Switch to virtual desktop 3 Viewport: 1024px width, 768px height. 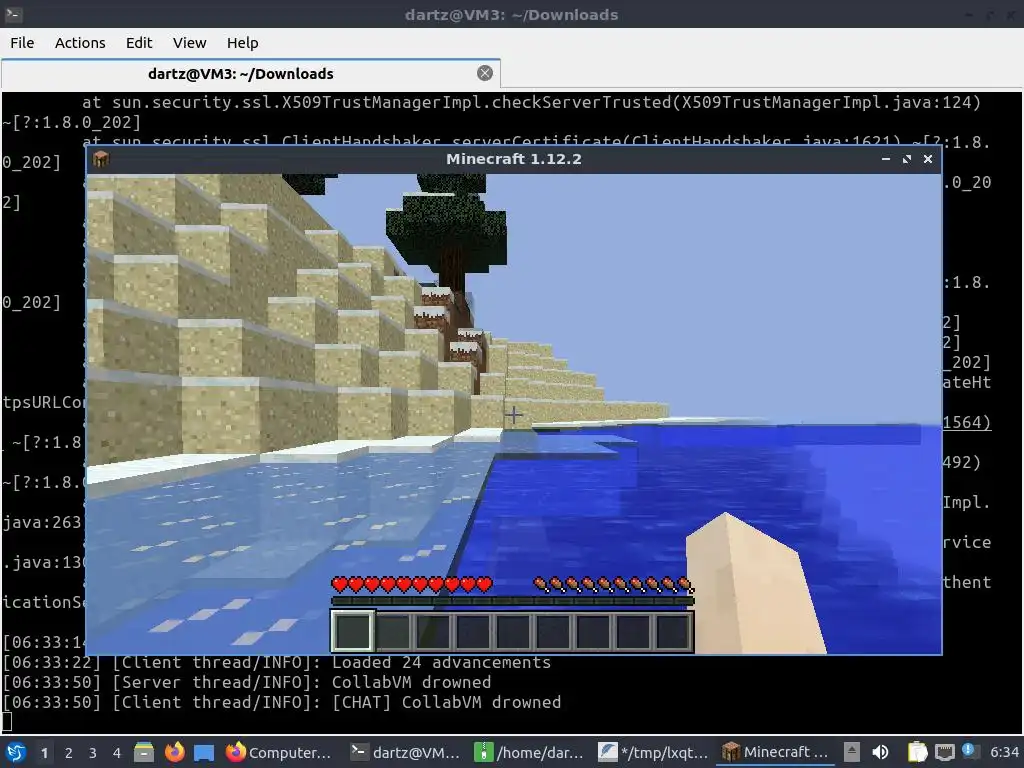click(93, 752)
